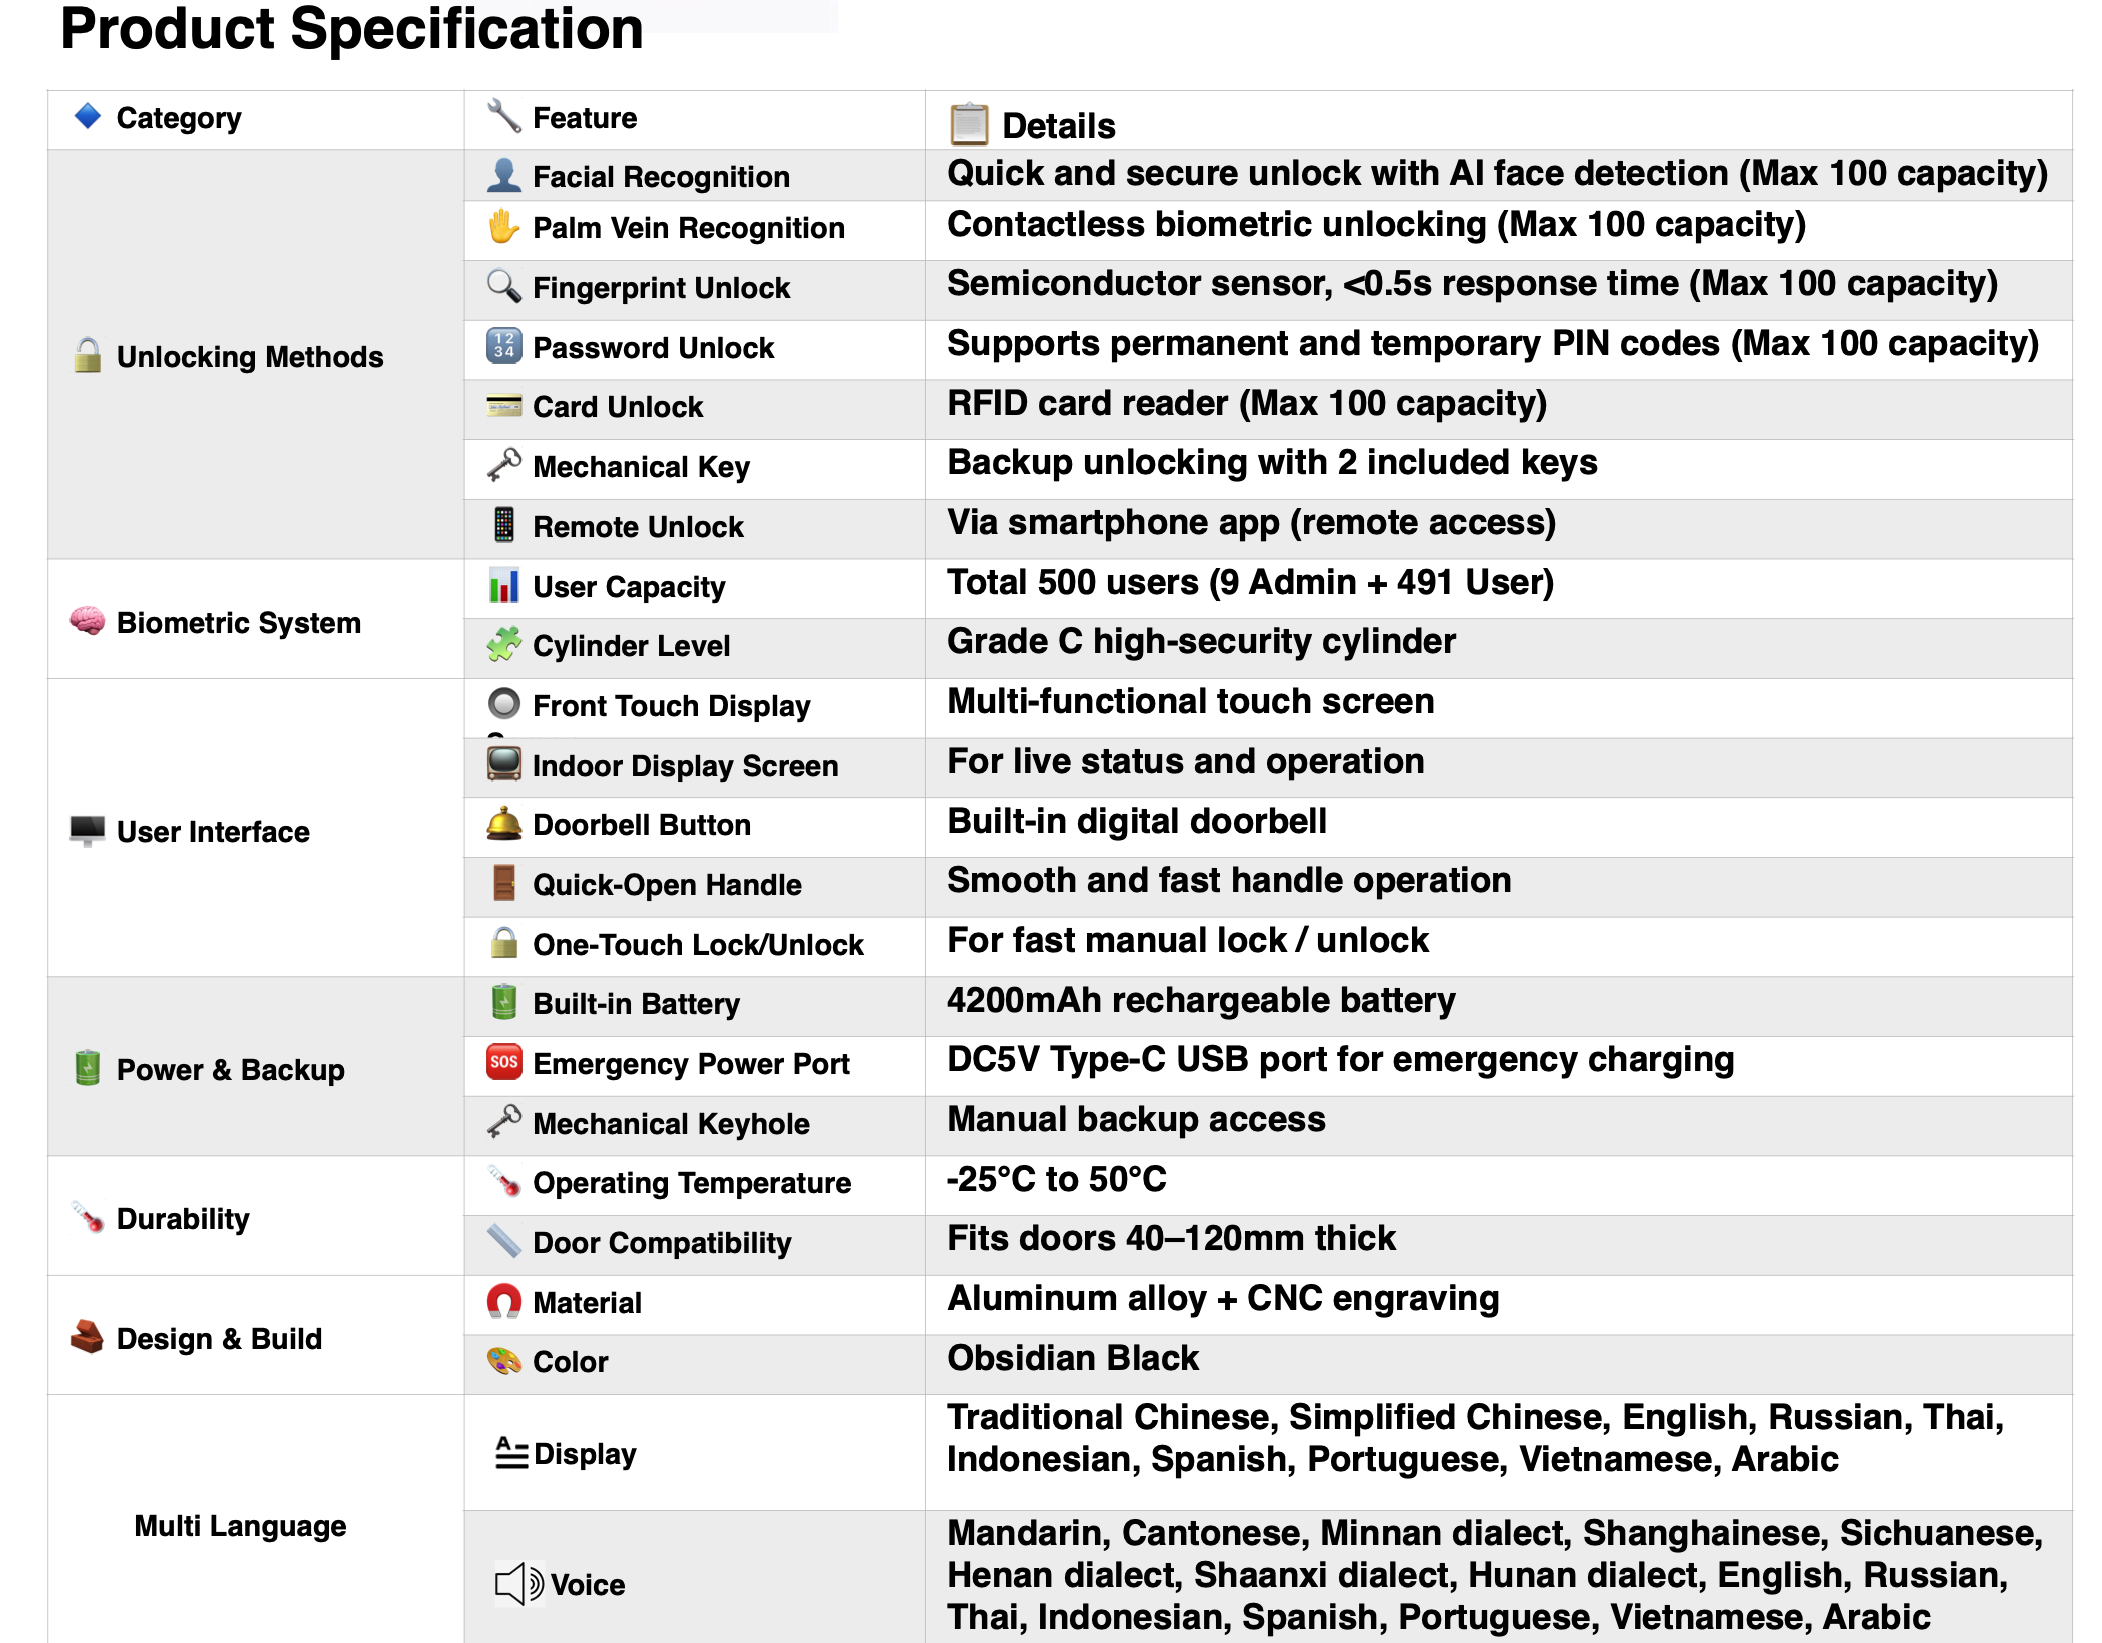This screenshot has width=2102, height=1643.
Task: Click the Built-in Battery icon
Action: click(503, 1002)
